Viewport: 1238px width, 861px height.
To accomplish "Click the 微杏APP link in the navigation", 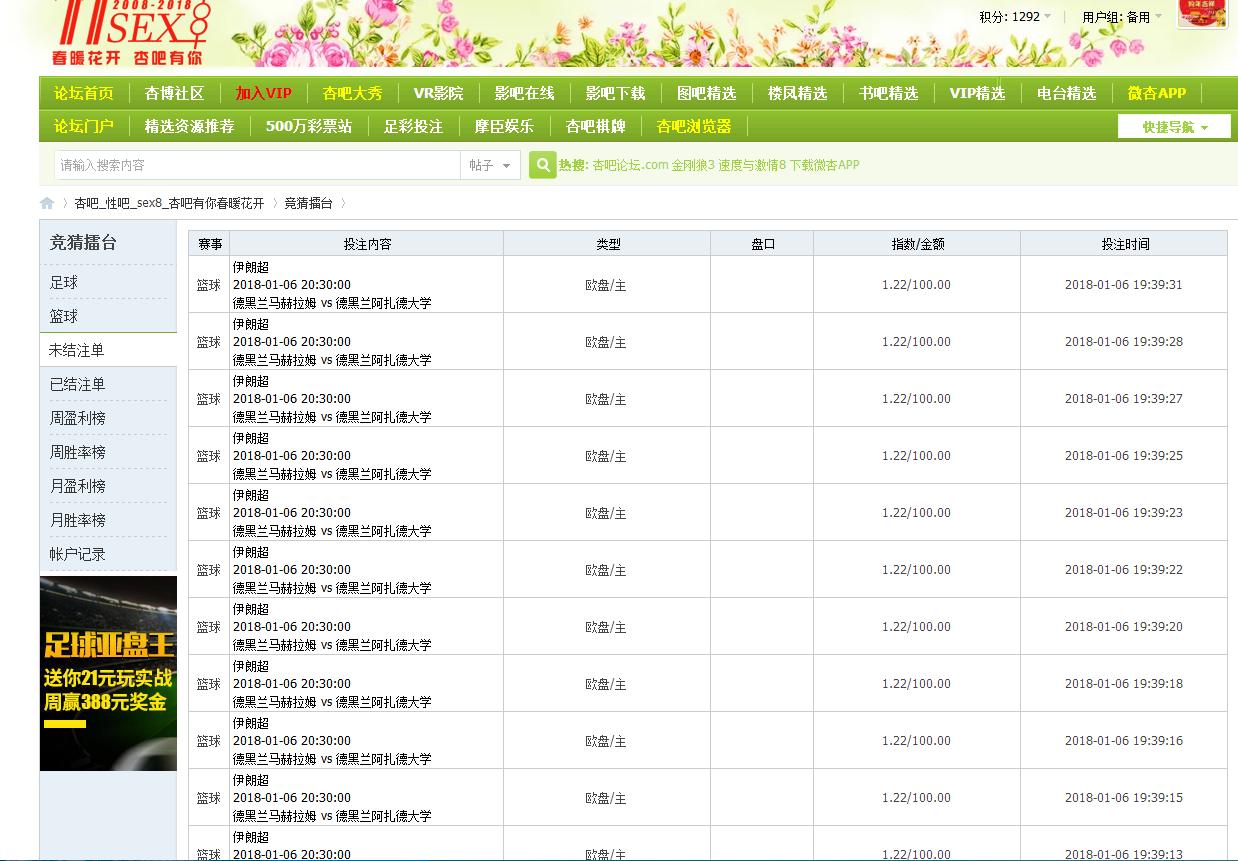I will (x=1156, y=93).
